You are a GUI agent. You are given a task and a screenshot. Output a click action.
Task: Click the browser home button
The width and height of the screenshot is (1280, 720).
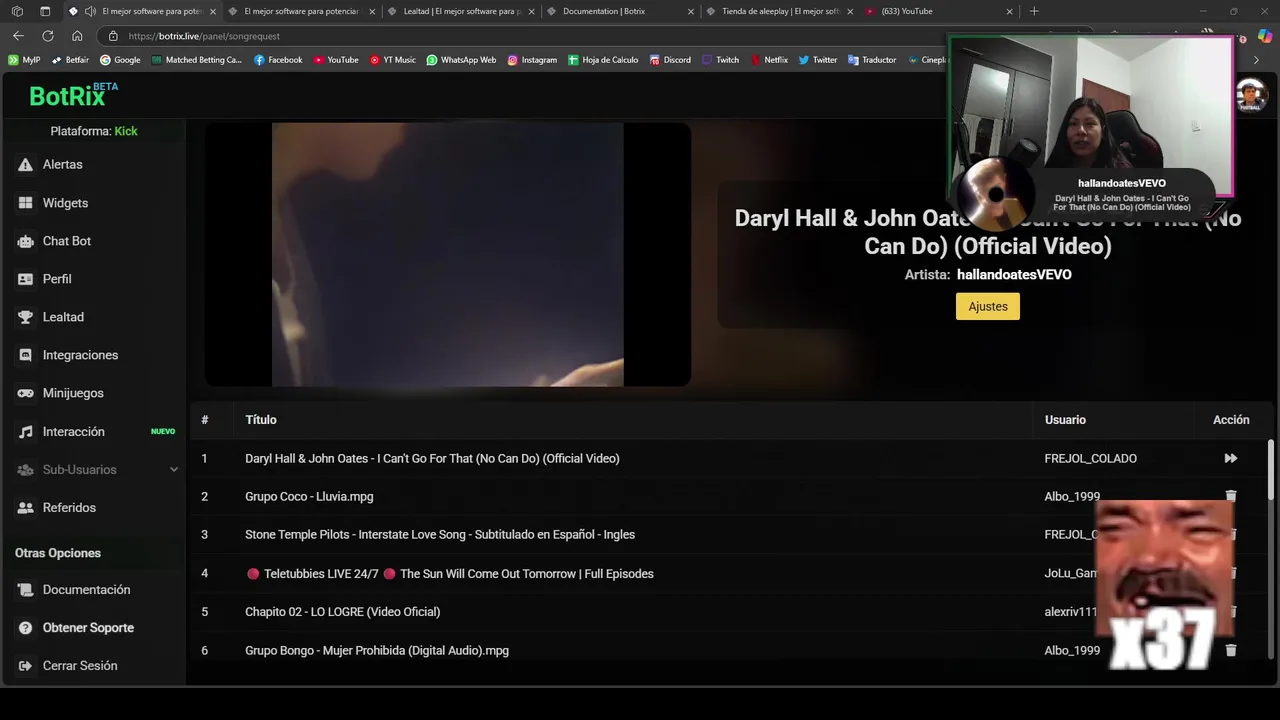[77, 35]
